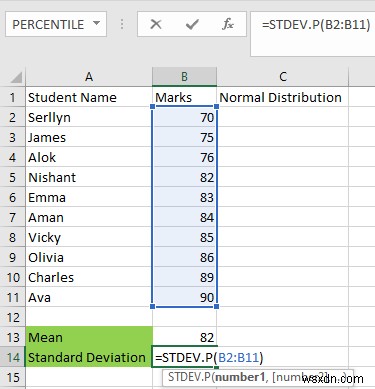
Task: Click the formula bar resize dots handle
Action: [x=122, y=24]
